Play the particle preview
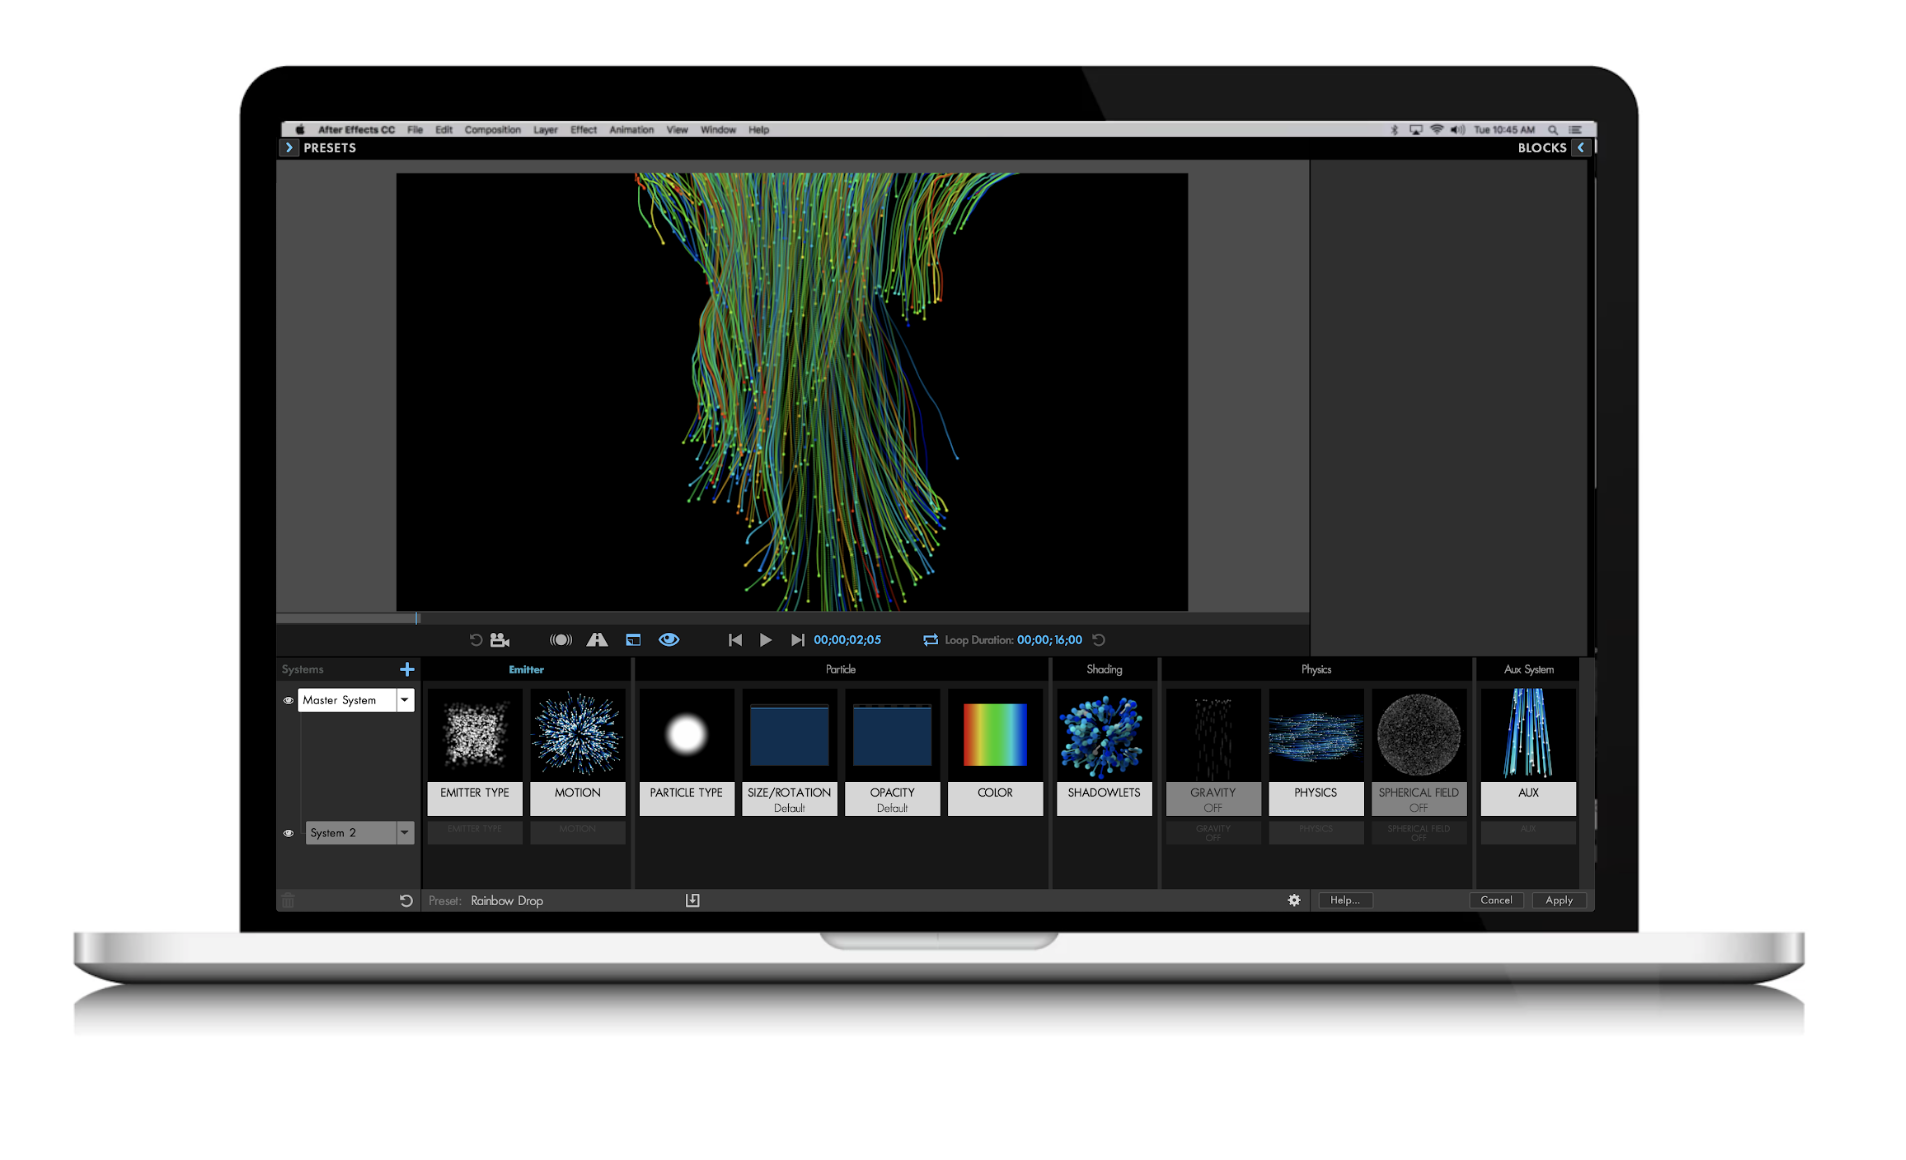 [766, 640]
